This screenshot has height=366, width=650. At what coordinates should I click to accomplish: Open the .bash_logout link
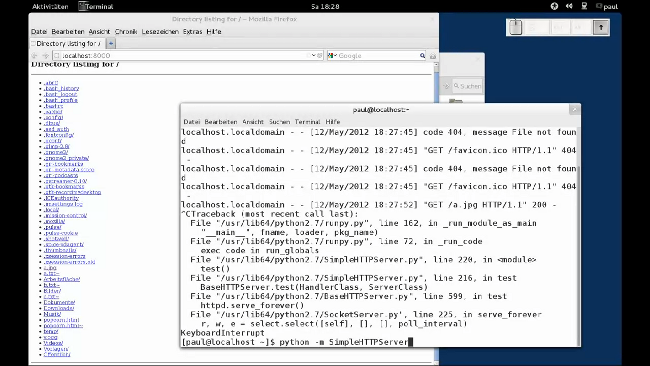coord(60,94)
